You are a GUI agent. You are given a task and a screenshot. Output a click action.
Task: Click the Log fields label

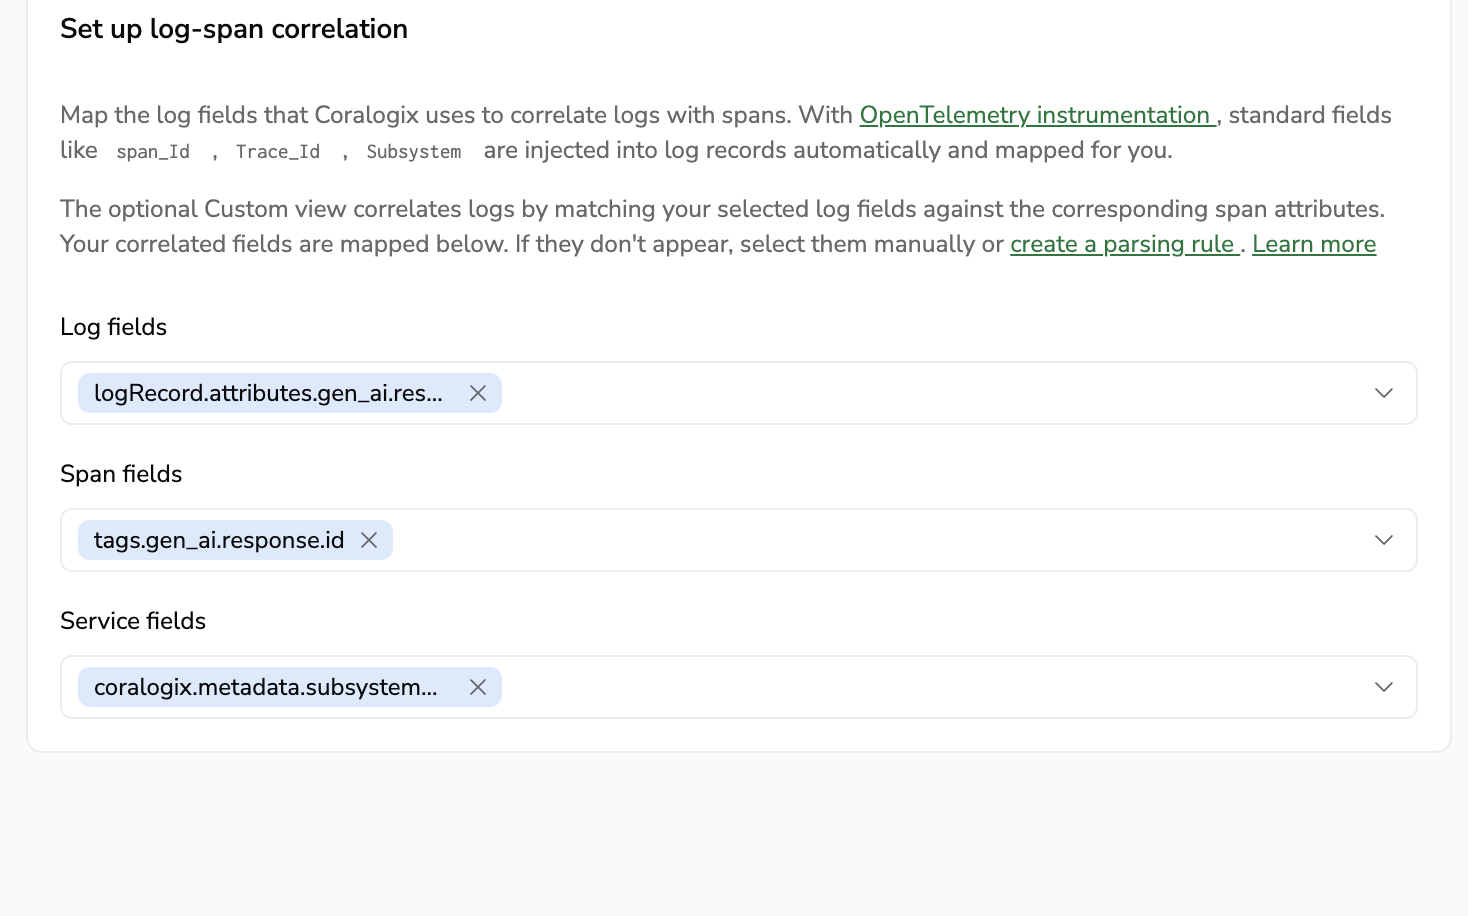[x=114, y=327]
